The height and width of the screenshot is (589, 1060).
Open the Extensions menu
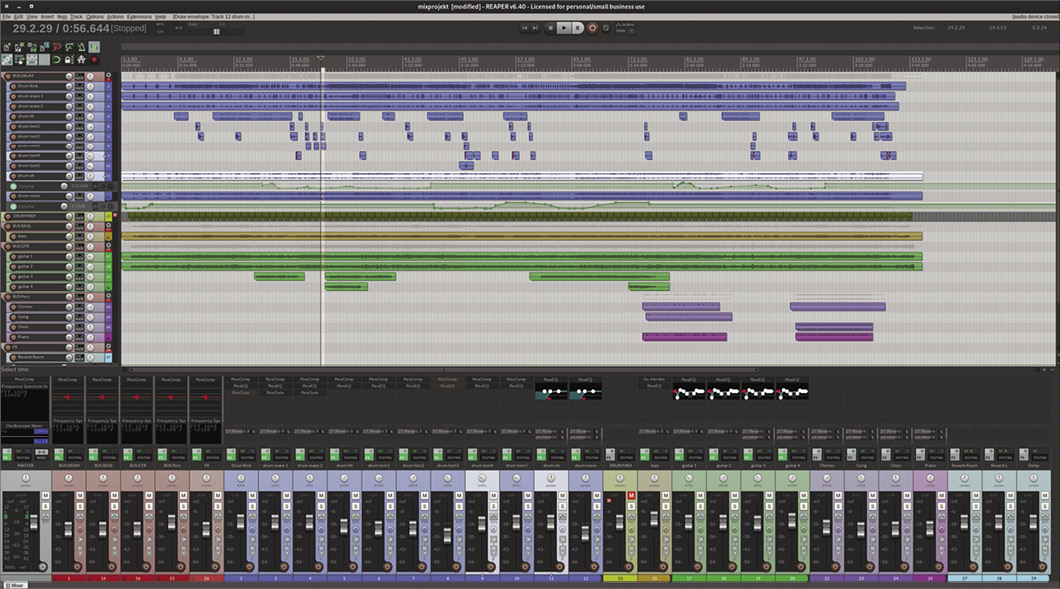139,16
